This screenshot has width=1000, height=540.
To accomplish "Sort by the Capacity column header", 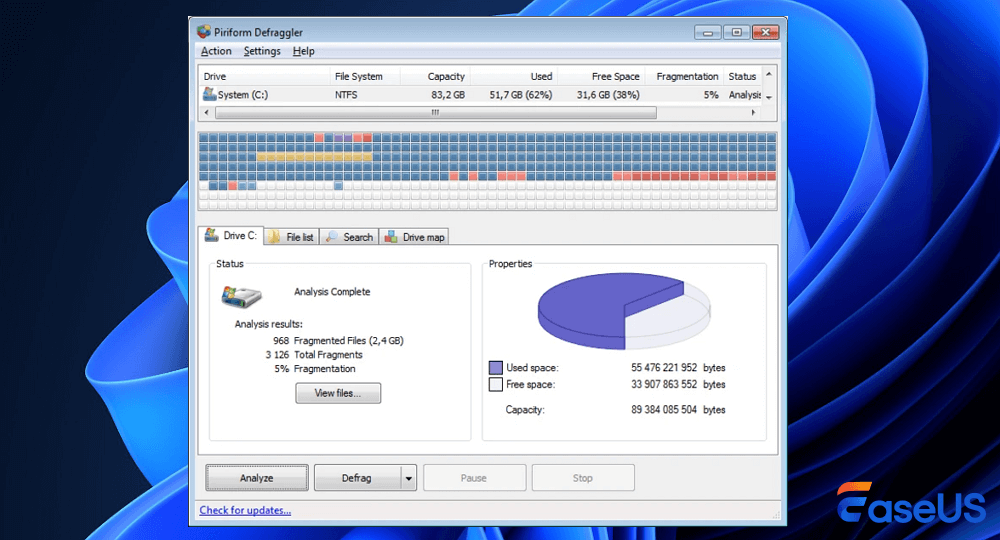I will point(435,77).
